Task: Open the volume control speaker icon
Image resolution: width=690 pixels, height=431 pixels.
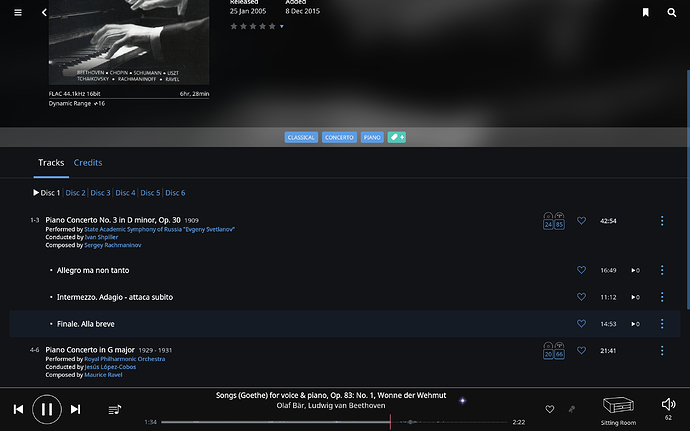Action: point(668,404)
